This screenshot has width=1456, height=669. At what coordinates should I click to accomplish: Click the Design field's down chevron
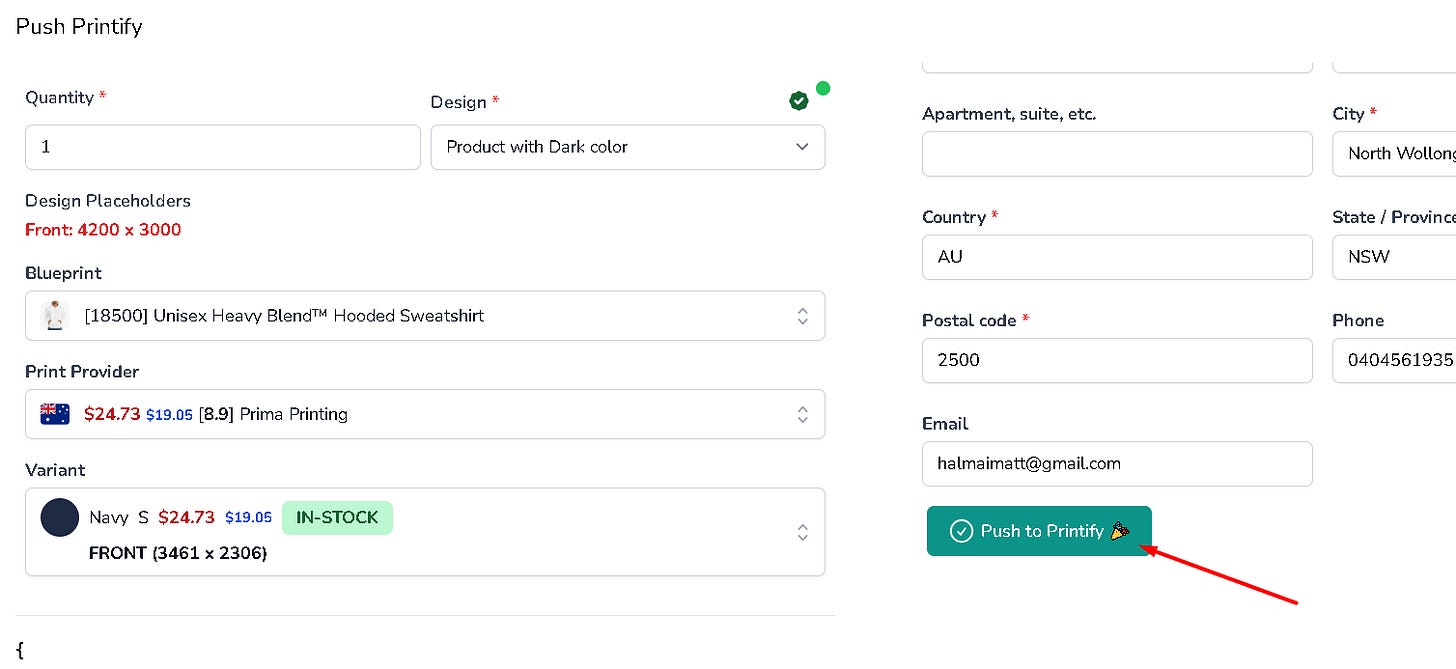click(802, 147)
